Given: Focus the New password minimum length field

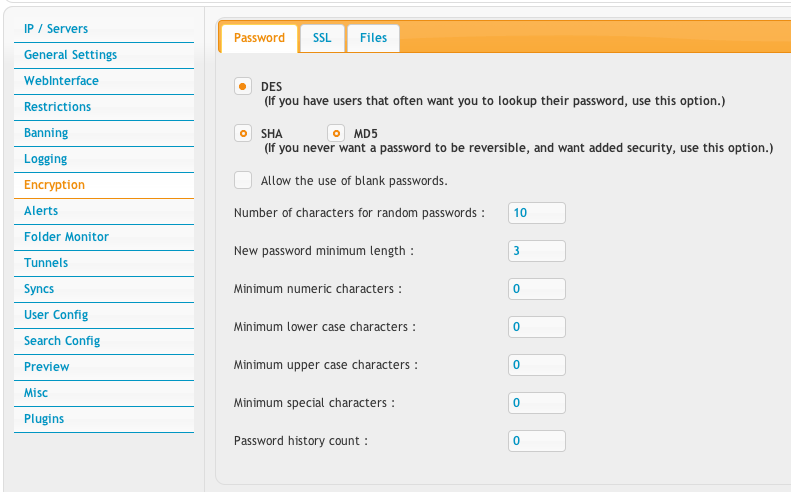Looking at the screenshot, I should [x=537, y=251].
